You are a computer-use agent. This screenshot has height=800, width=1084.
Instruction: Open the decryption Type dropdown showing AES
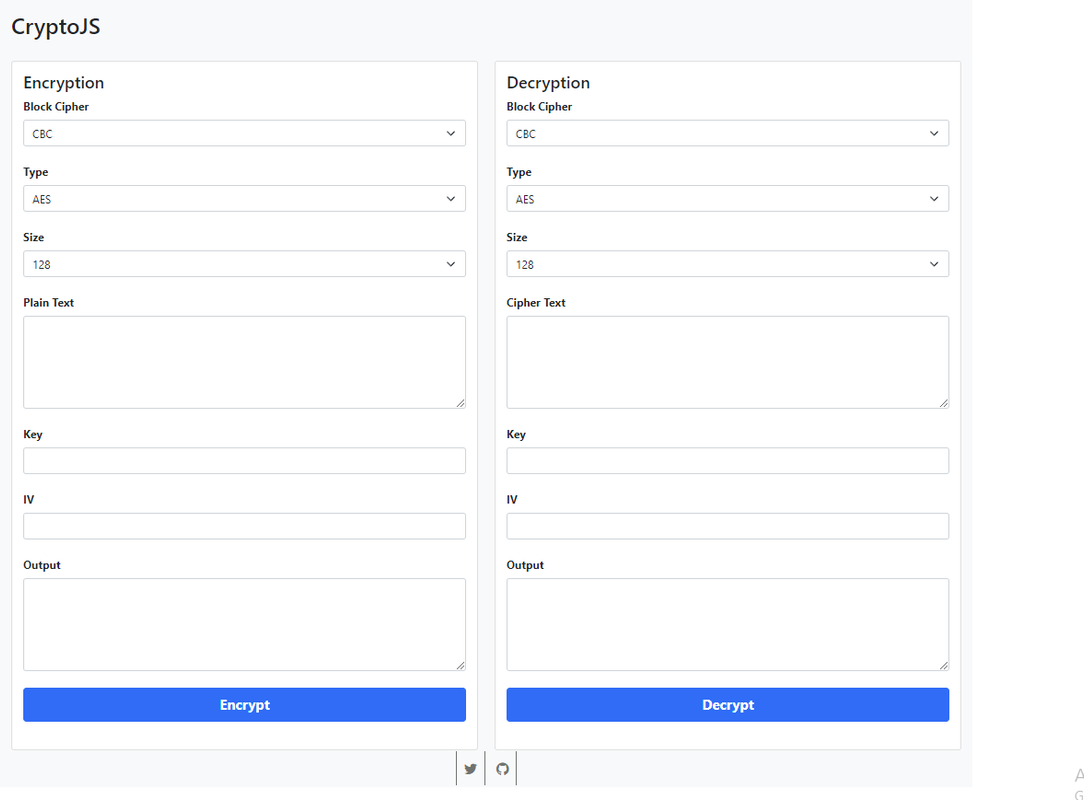pos(727,198)
